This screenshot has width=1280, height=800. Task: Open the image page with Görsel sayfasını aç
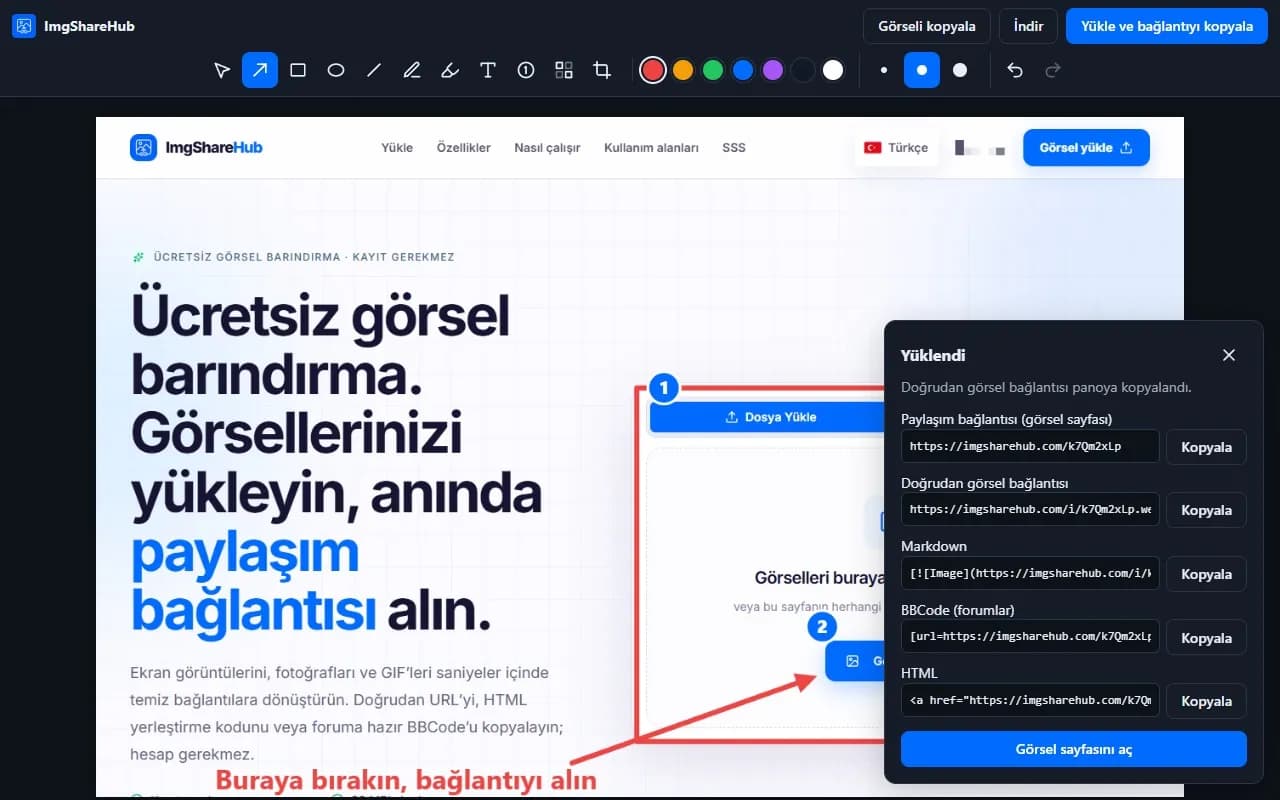(x=1074, y=749)
